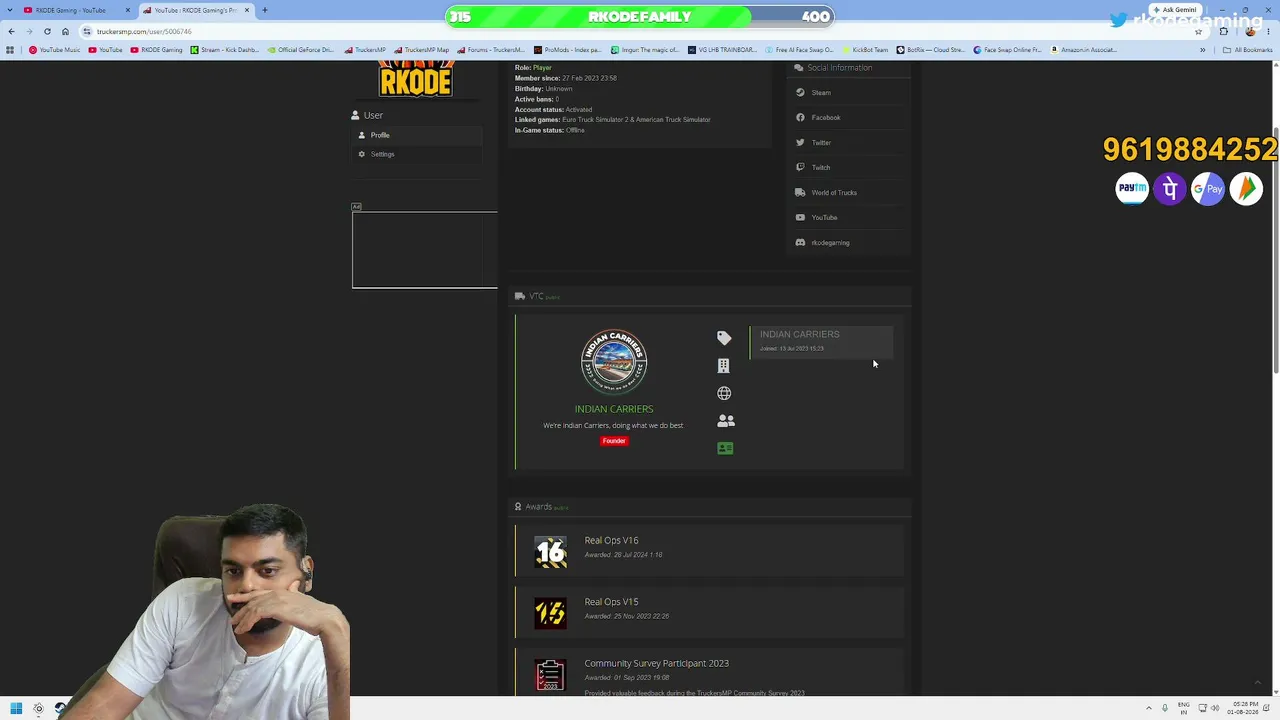Click the VTC building icon

[723, 366]
